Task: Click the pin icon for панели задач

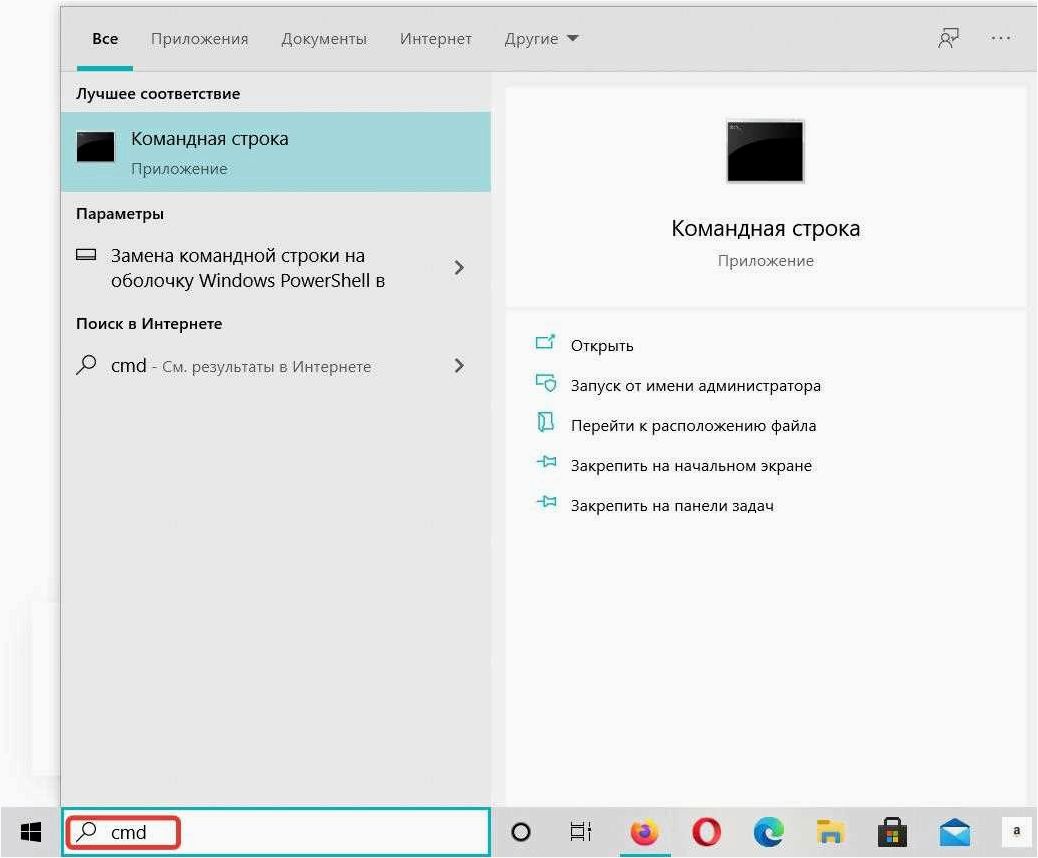Action: 546,502
